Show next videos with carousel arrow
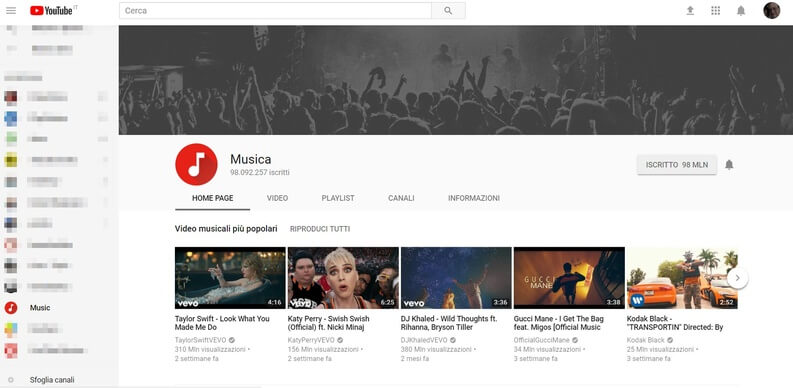The height and width of the screenshot is (388, 793). 737,278
